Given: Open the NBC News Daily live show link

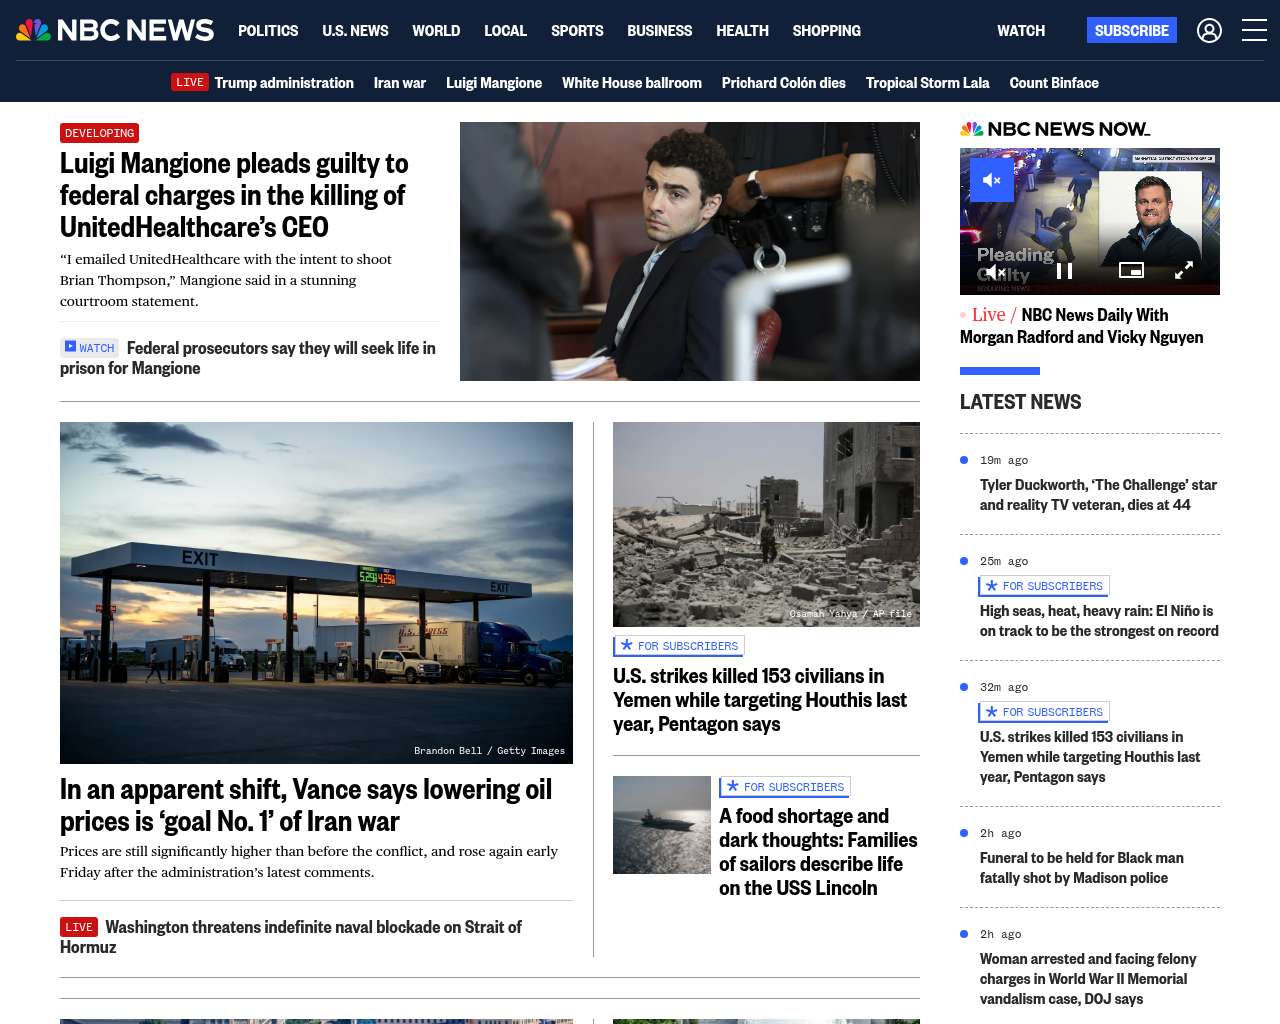Looking at the screenshot, I should pyautogui.click(x=1082, y=326).
